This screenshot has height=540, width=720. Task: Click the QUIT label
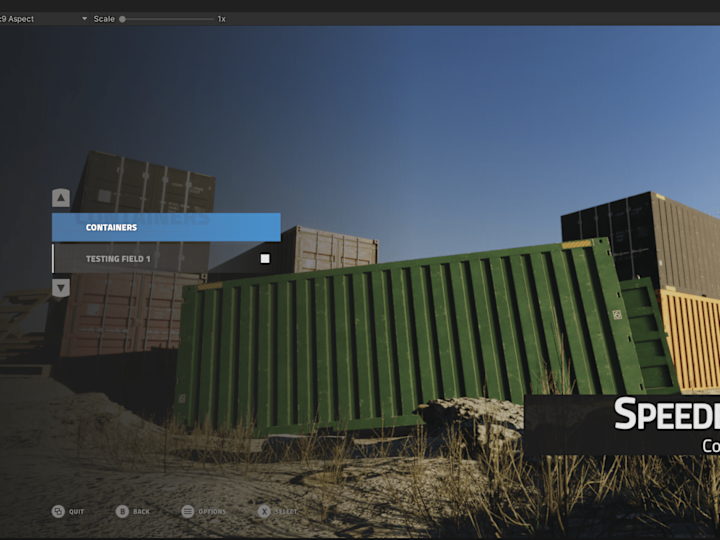[x=77, y=512]
